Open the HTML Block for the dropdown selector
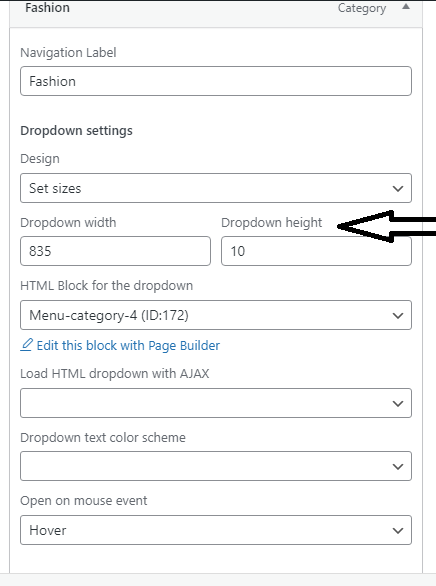Screen dimensions: 436x586 click(216, 315)
